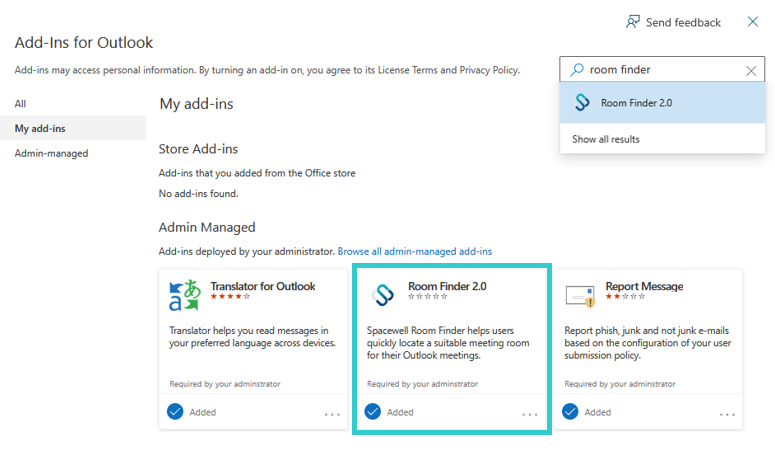Click the Admin Managed heading
Screen dimensions: 775x454
pos(207,227)
